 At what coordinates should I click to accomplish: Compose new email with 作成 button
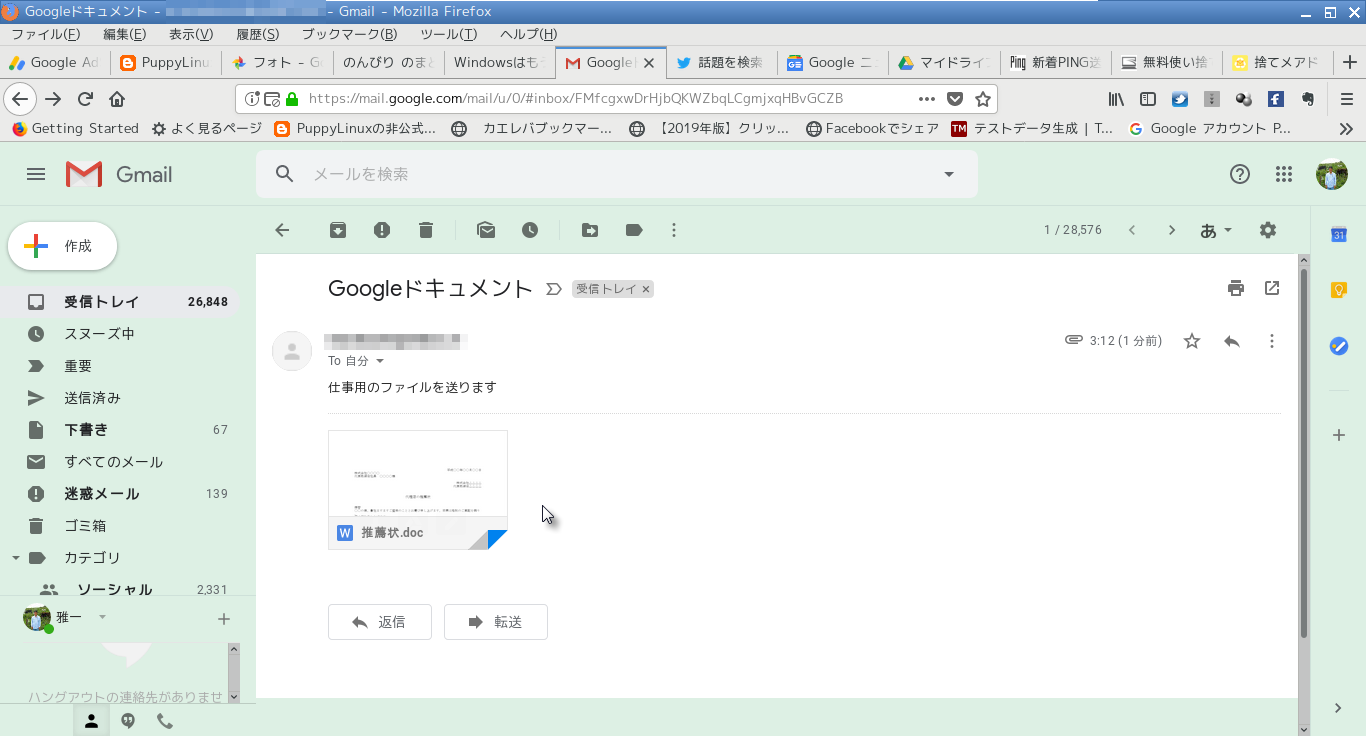(x=62, y=246)
